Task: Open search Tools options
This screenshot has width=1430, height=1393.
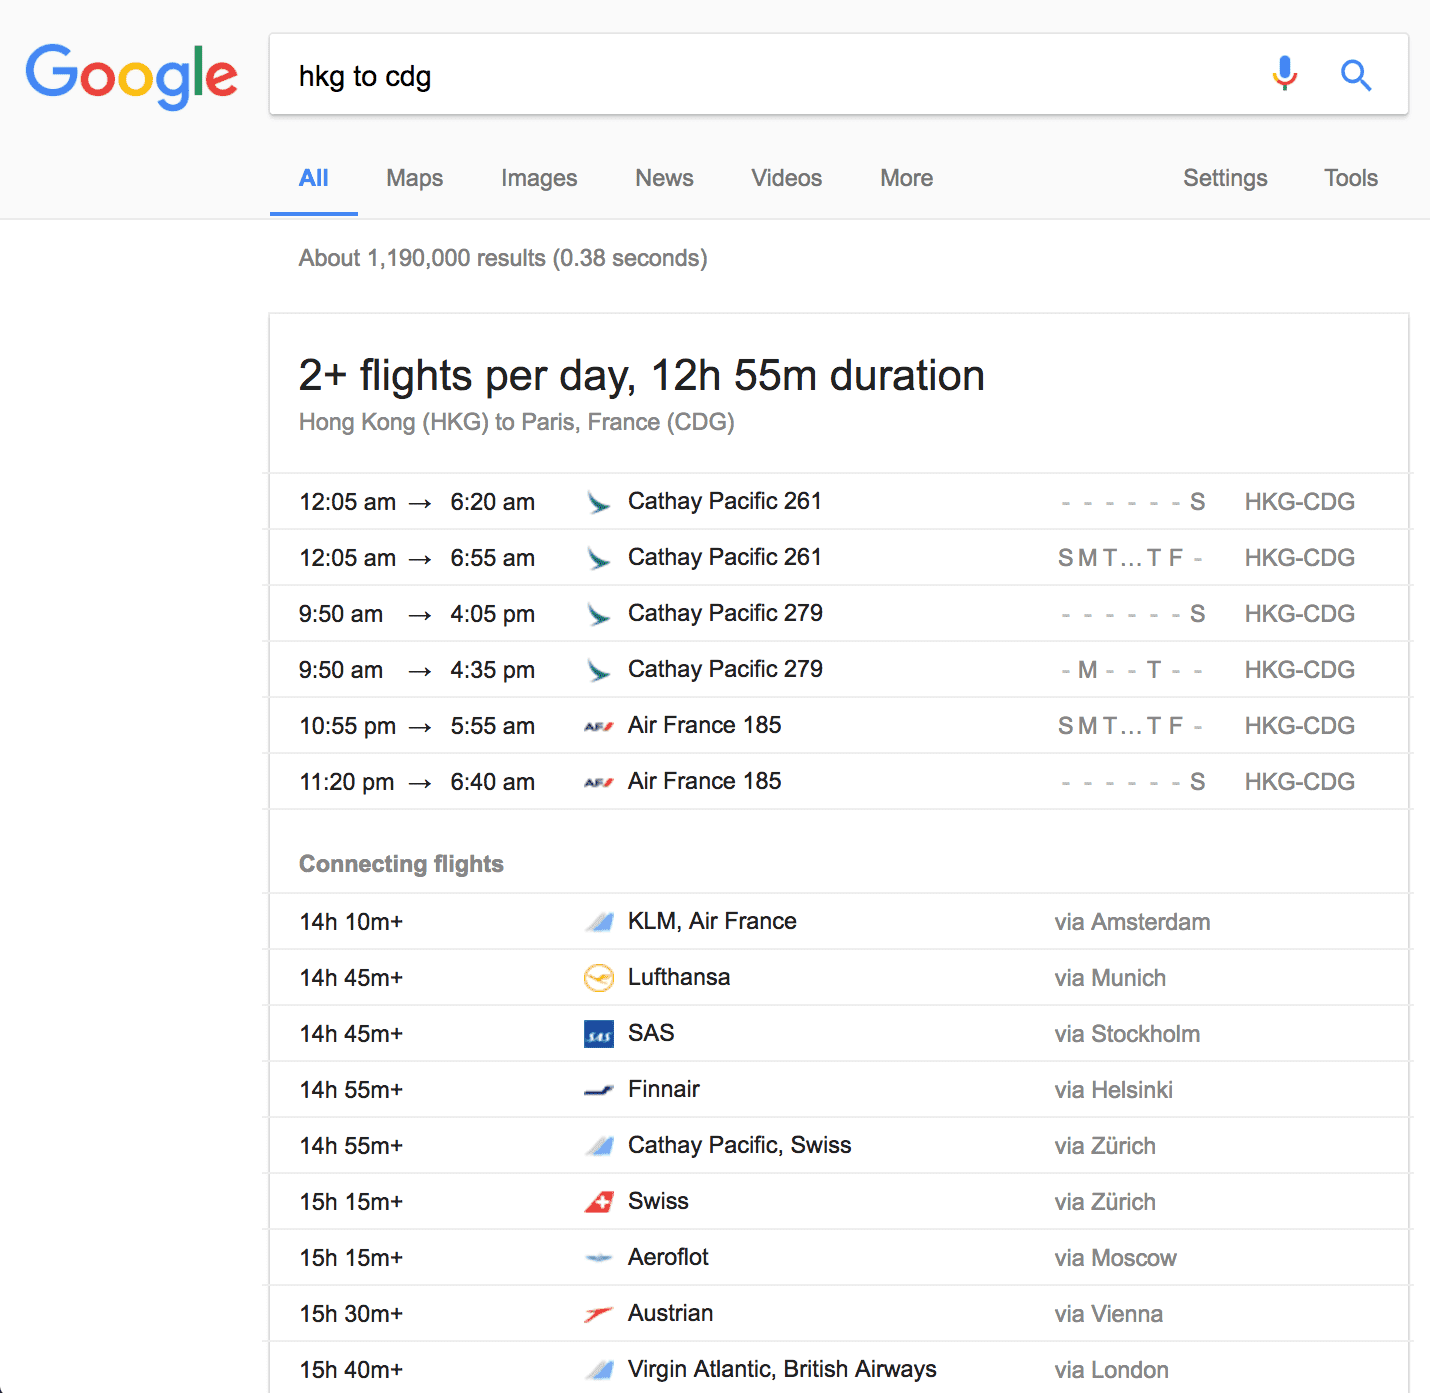Action: coord(1351,178)
